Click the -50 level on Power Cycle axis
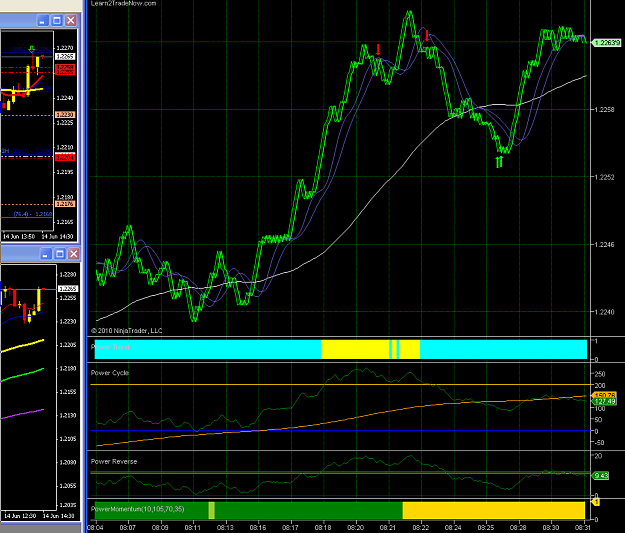Image resolution: width=625 pixels, height=533 pixels. click(x=599, y=443)
